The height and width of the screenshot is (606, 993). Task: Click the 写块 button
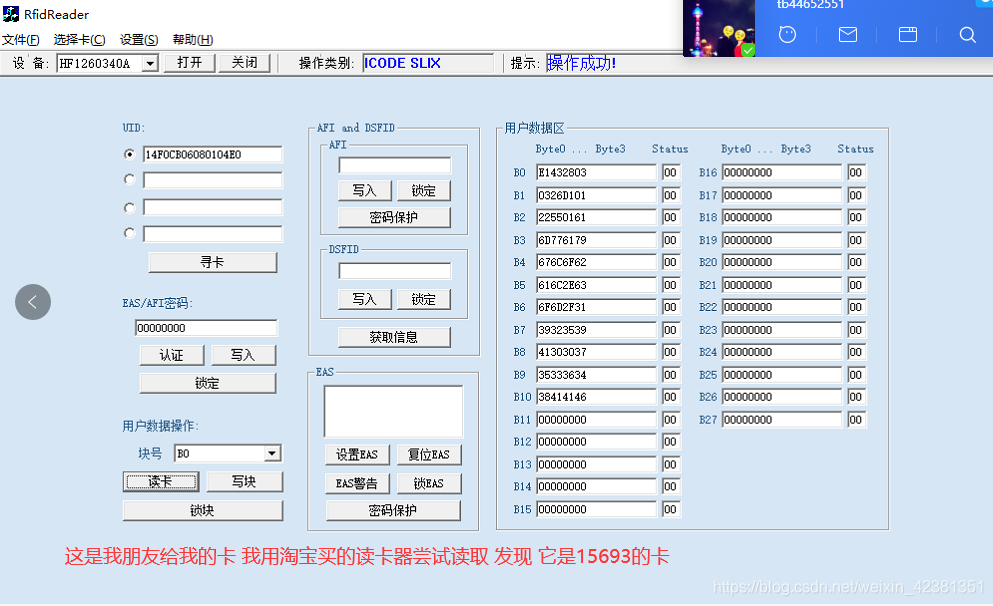[x=244, y=482]
